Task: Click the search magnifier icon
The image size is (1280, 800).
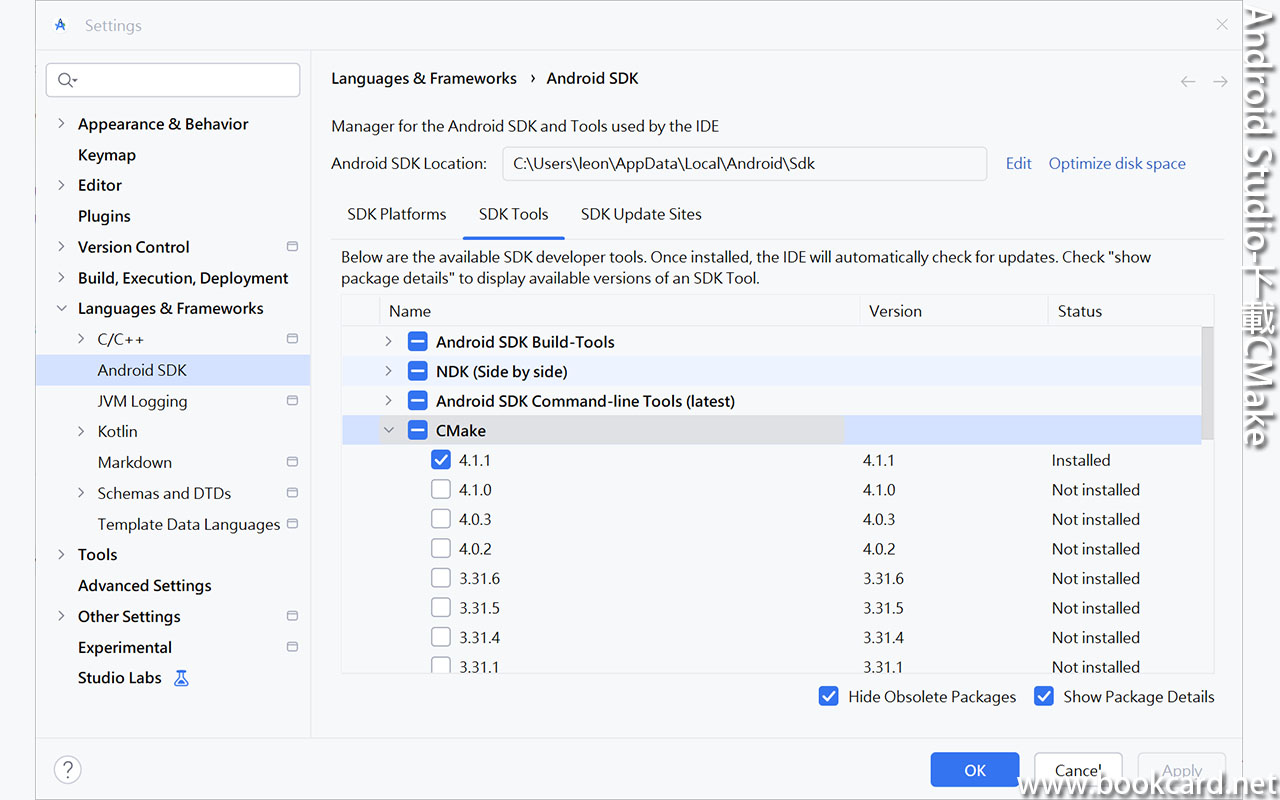Action: point(67,80)
